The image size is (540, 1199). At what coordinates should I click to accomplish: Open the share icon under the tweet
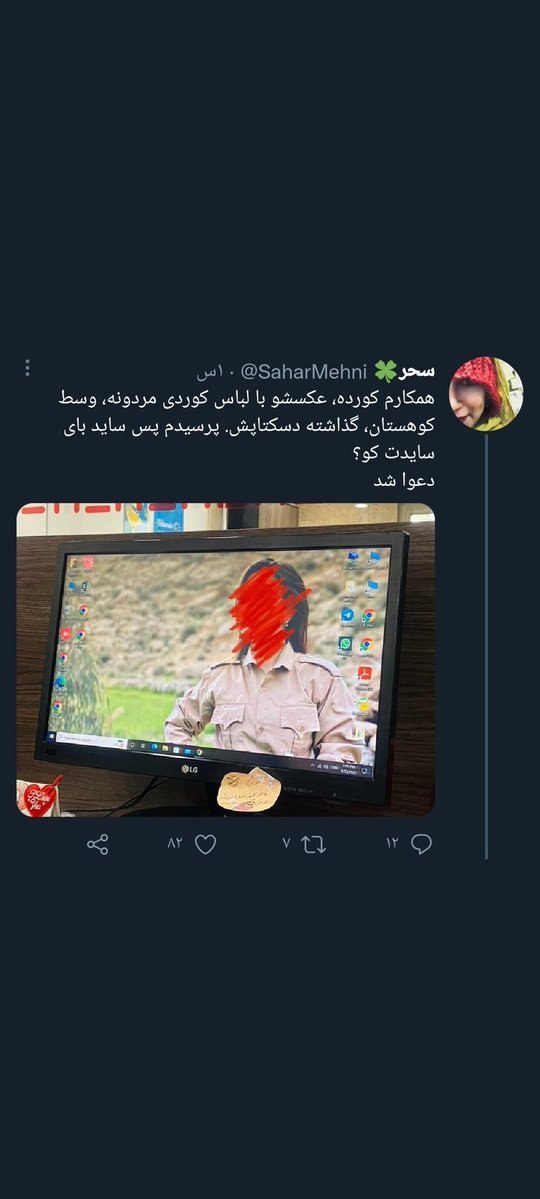[x=98, y=844]
